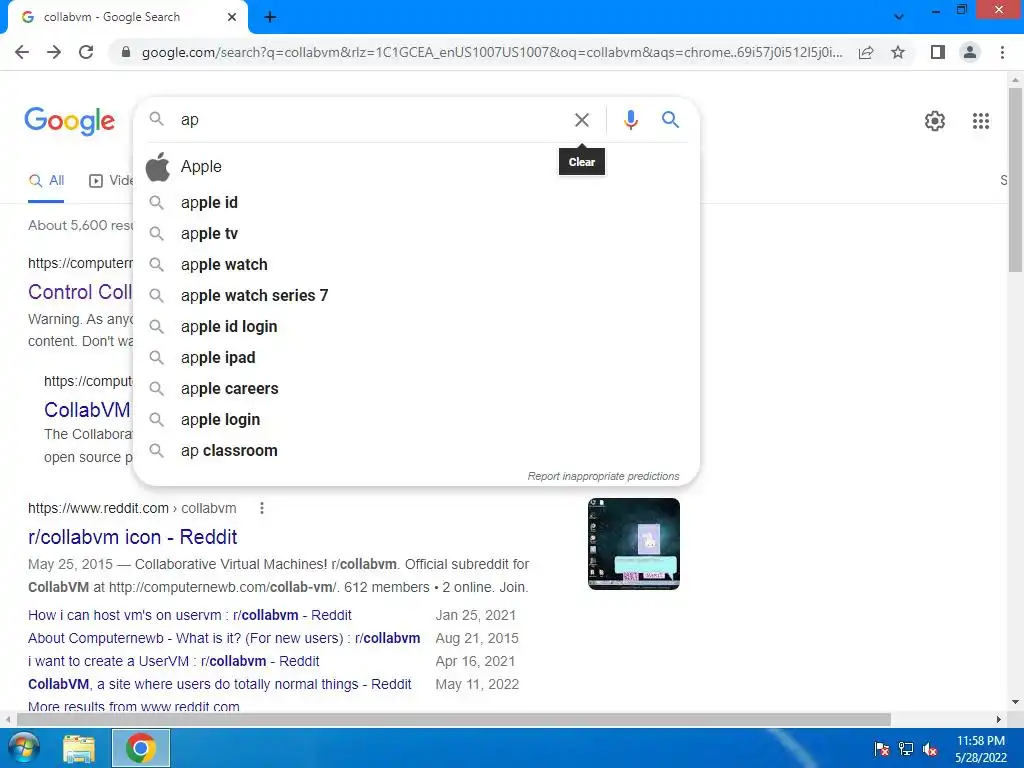
Task: Bookmark this tab with the star
Action: pos(898,52)
